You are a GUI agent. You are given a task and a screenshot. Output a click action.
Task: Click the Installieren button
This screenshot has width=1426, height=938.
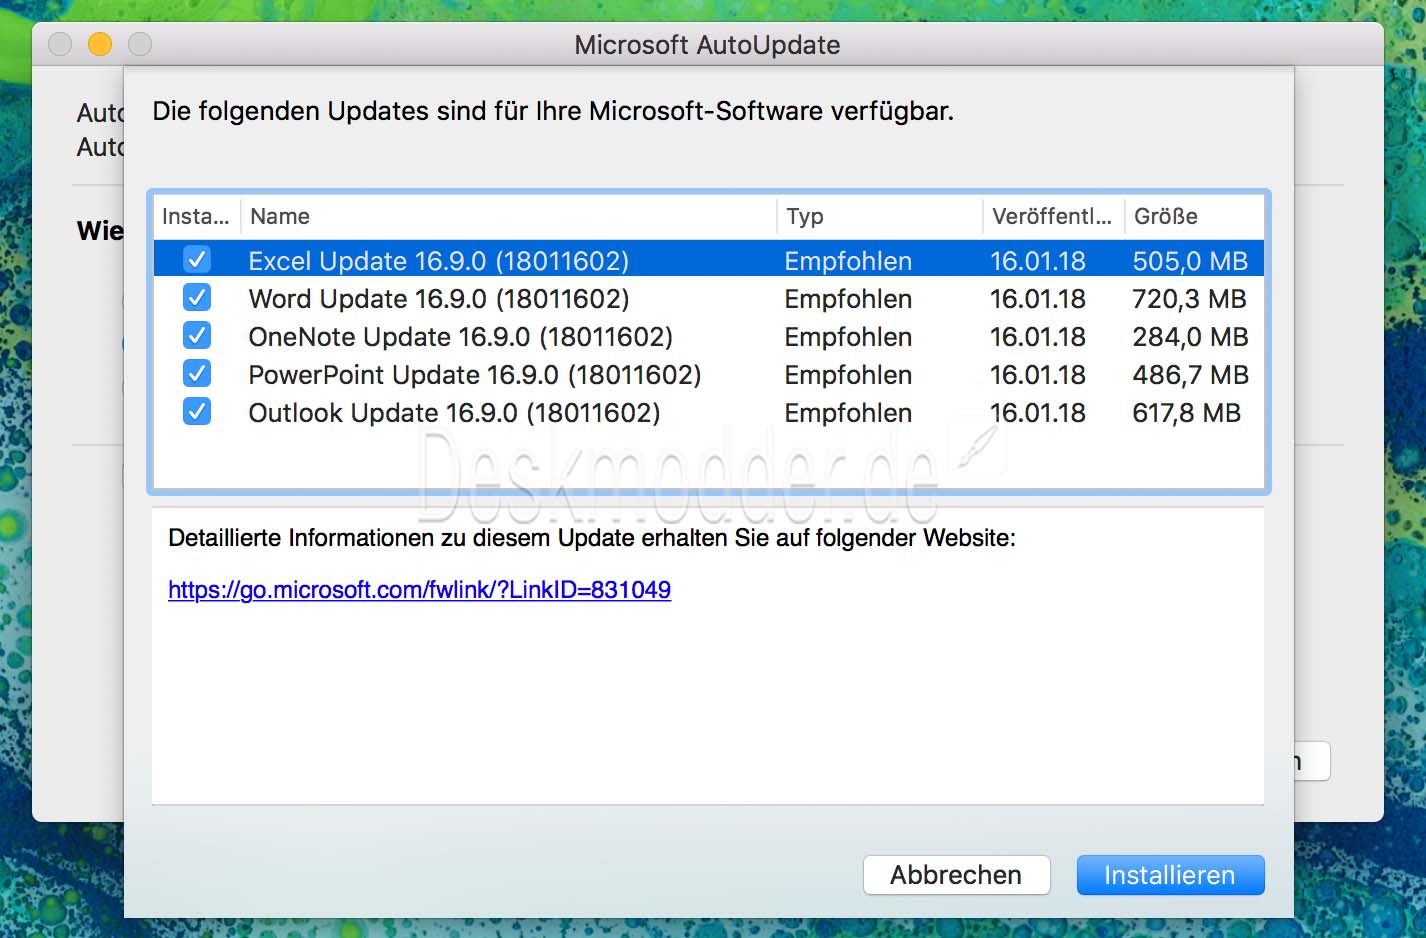(x=1170, y=875)
